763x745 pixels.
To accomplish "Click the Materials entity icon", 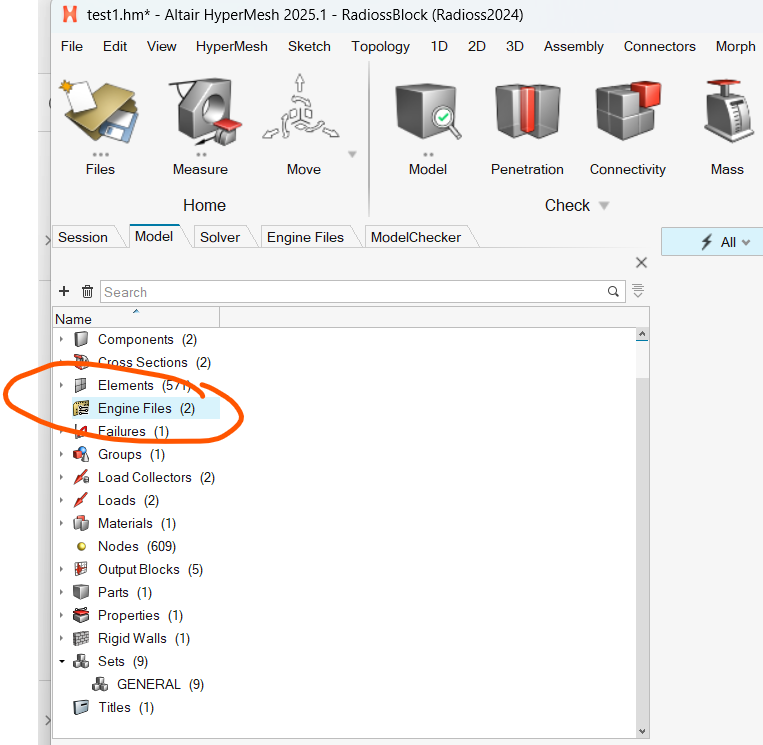I will (x=81, y=523).
